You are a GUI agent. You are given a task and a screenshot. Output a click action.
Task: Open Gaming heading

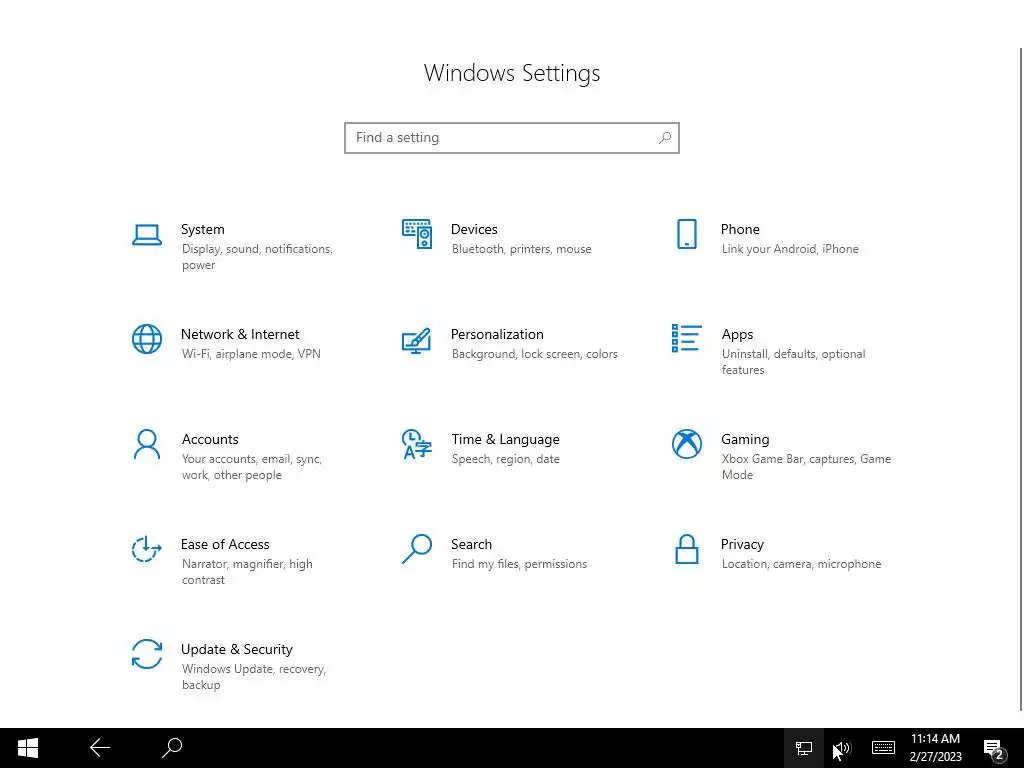745,440
